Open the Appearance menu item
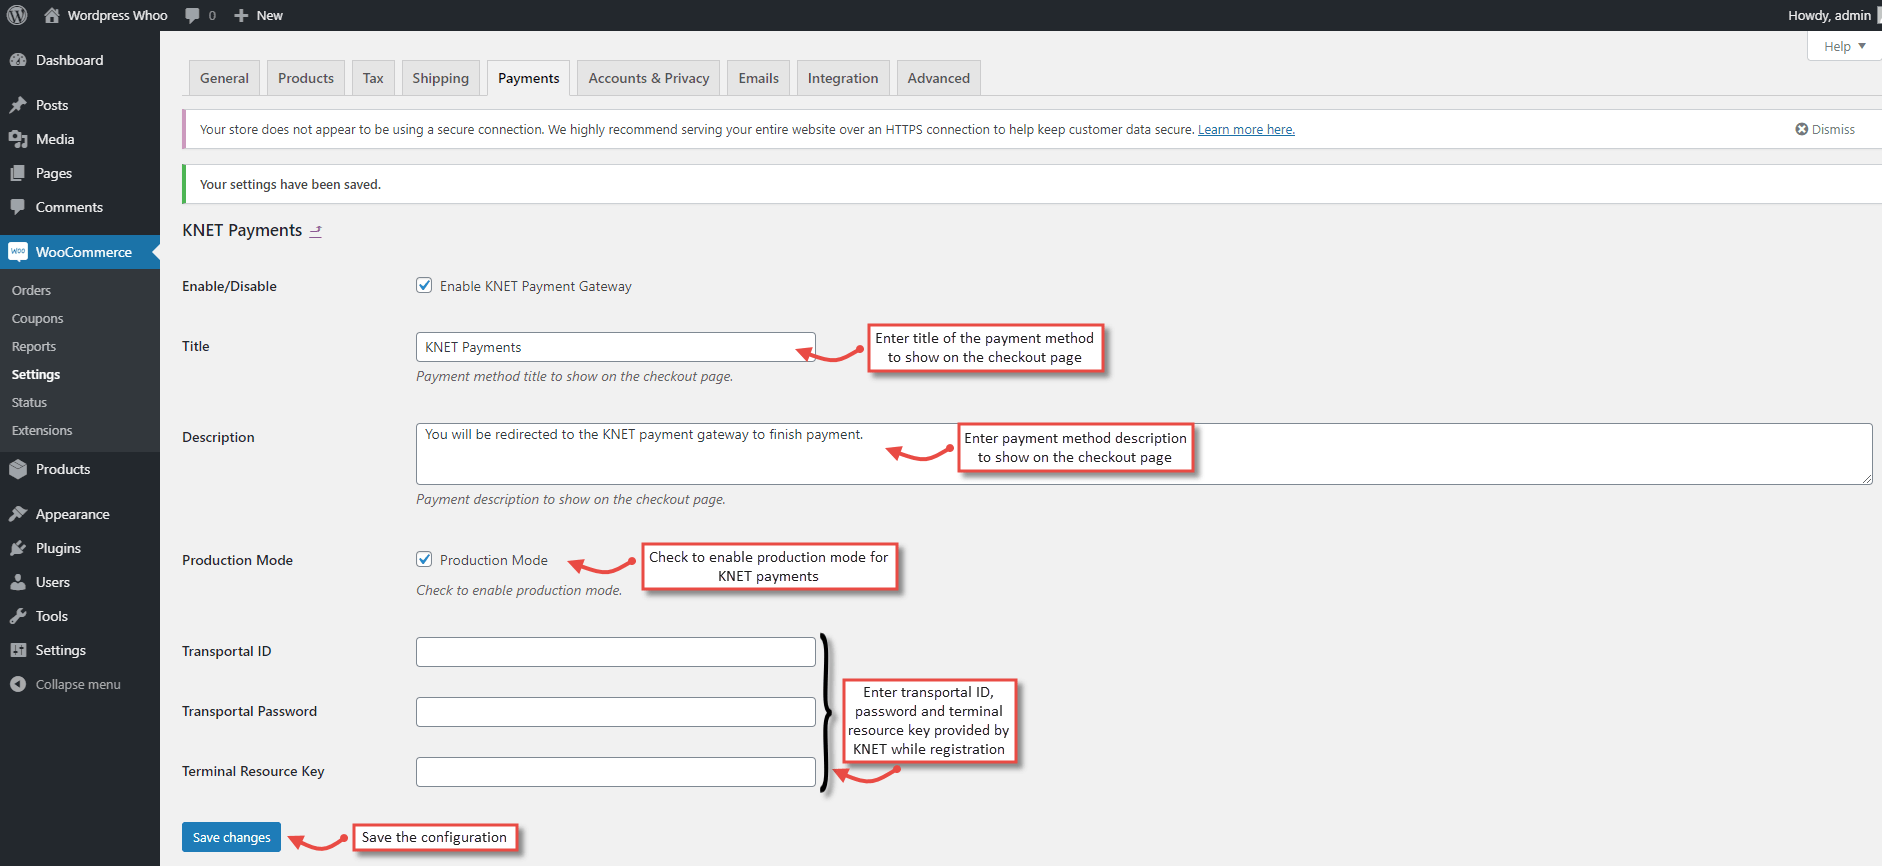1882x866 pixels. click(x=80, y=514)
